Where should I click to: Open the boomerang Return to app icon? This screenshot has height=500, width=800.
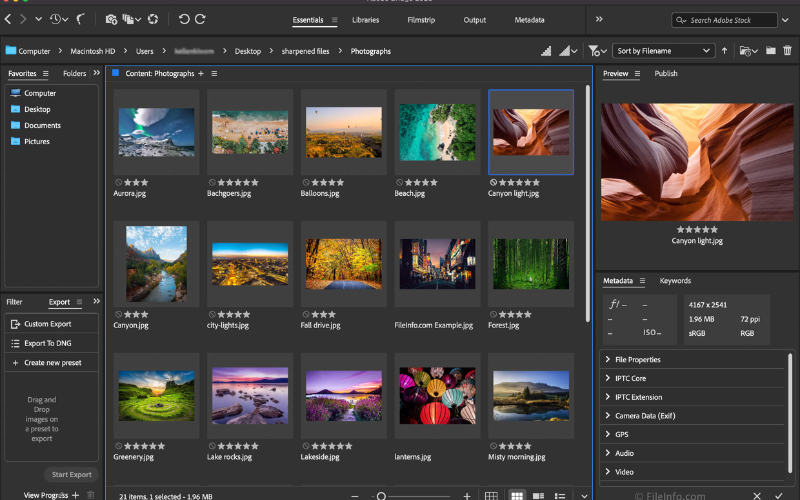pyautogui.click(x=81, y=19)
